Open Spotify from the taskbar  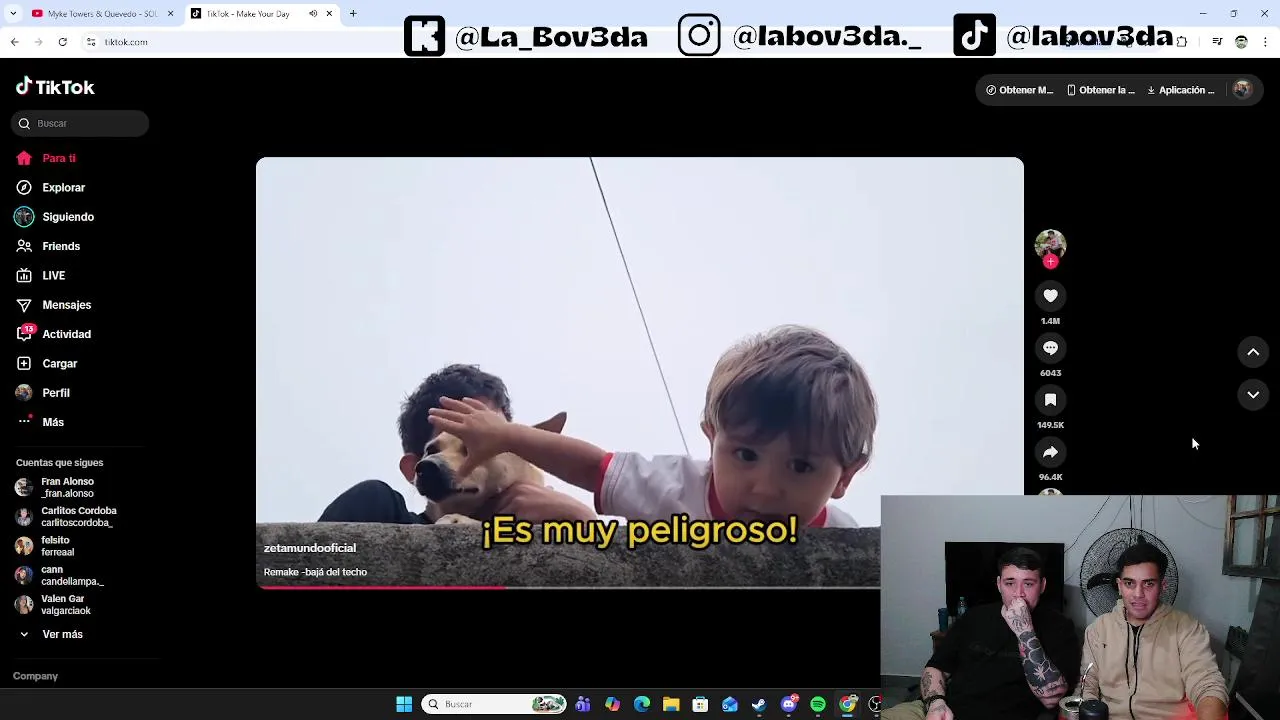[818, 704]
